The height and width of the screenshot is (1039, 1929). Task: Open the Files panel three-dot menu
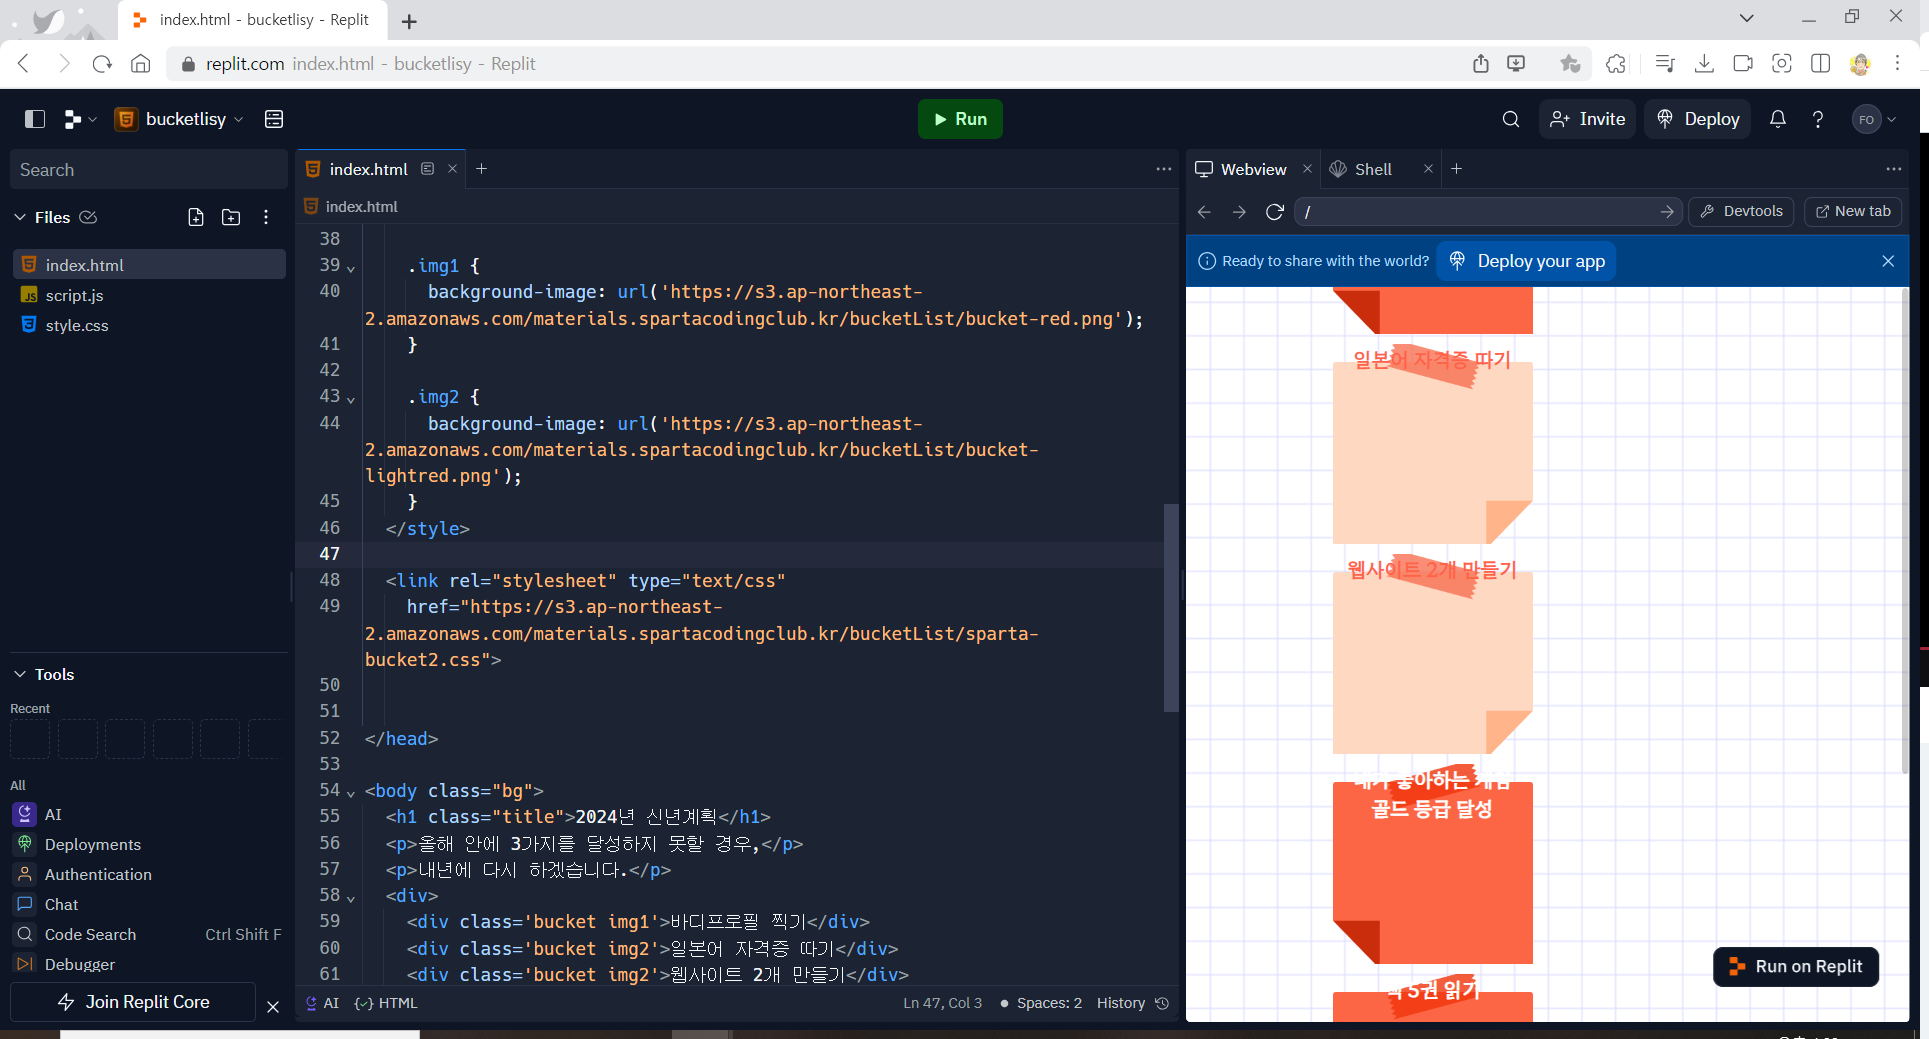coord(266,217)
